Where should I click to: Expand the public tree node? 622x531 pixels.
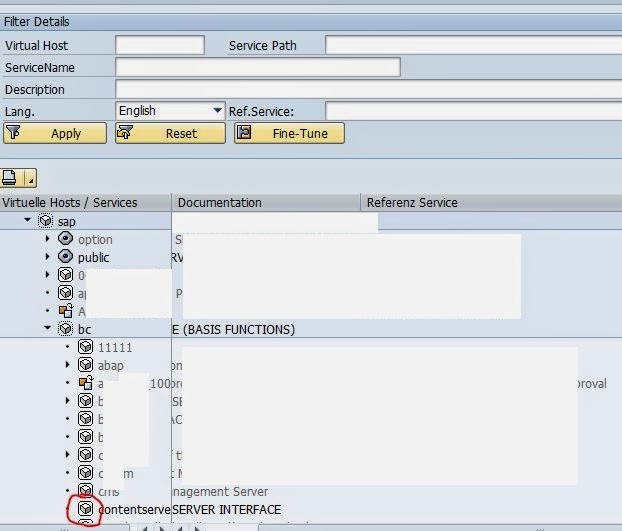[48, 256]
